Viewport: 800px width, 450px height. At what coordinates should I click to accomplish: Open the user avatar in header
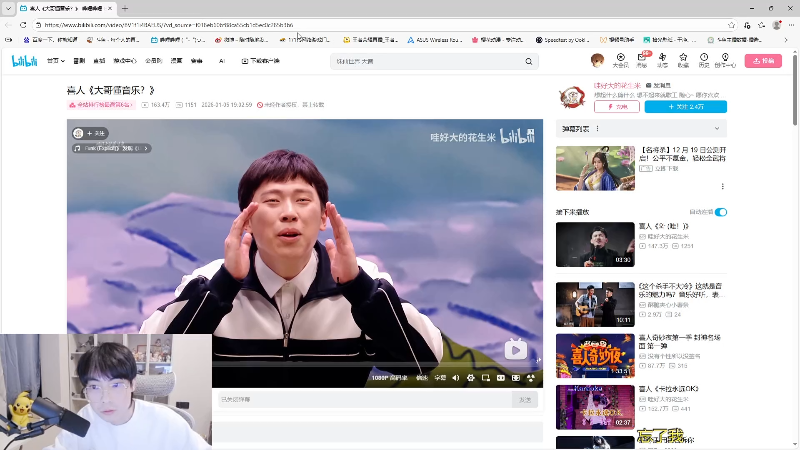click(597, 60)
